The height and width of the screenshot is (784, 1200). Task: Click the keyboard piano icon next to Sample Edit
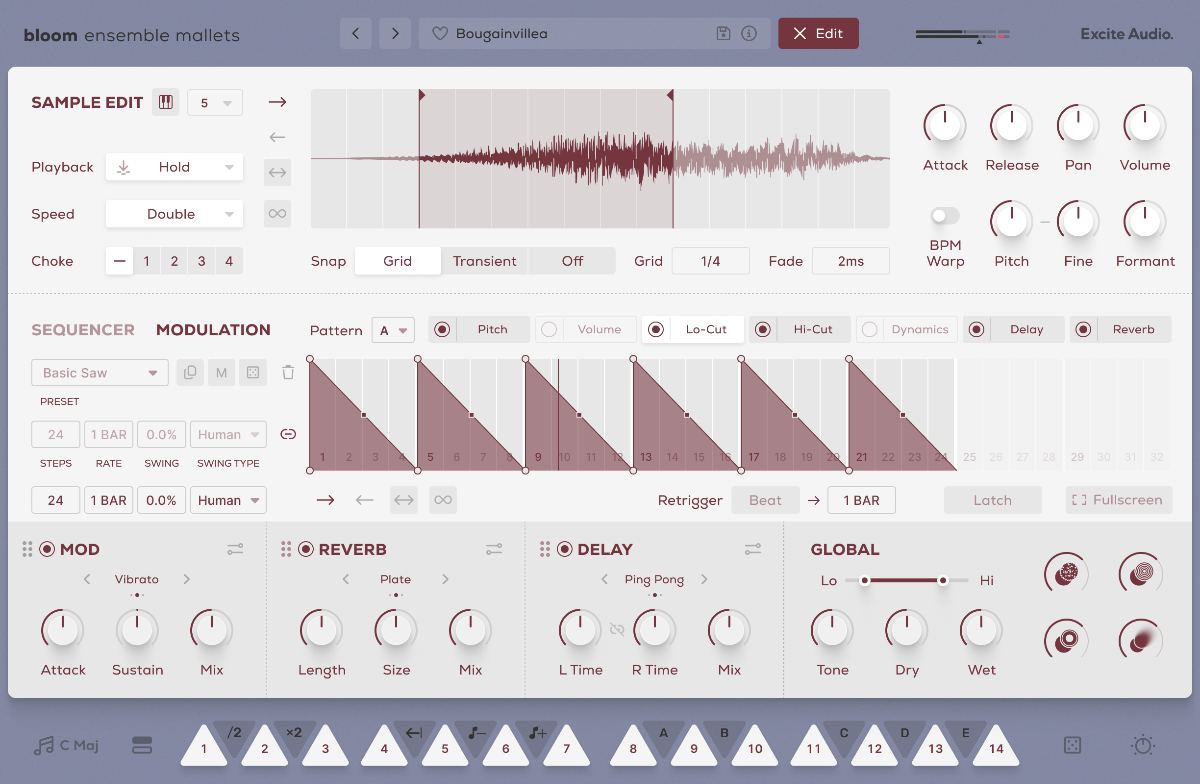(166, 102)
